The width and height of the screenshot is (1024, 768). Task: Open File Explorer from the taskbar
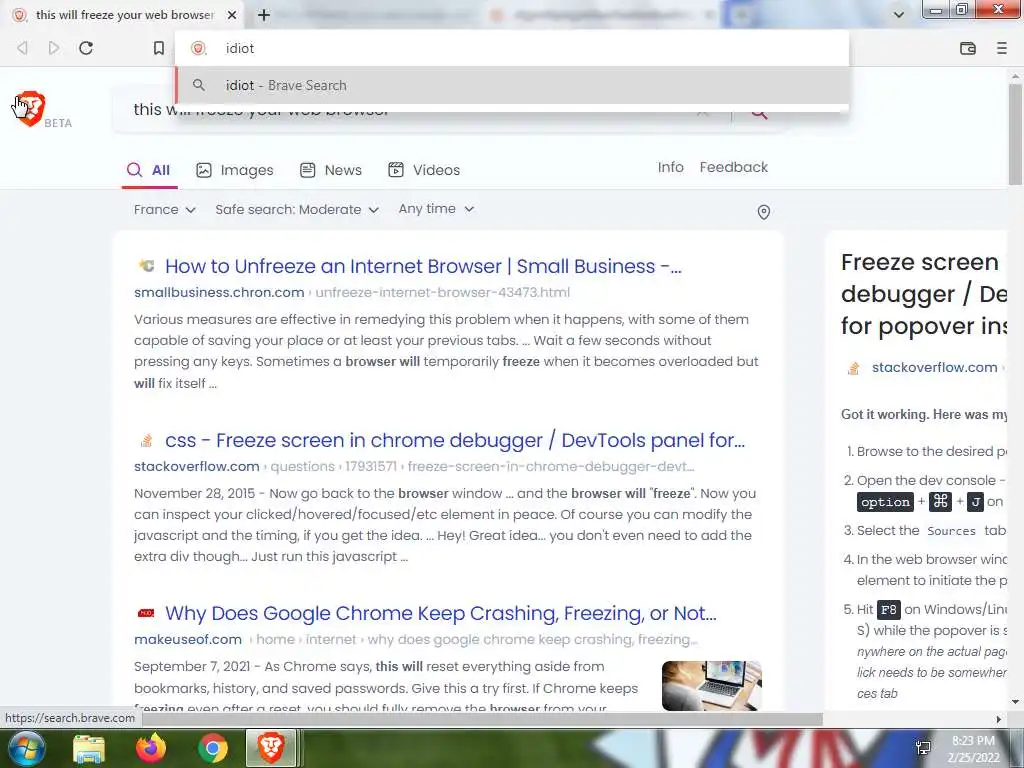coord(89,748)
